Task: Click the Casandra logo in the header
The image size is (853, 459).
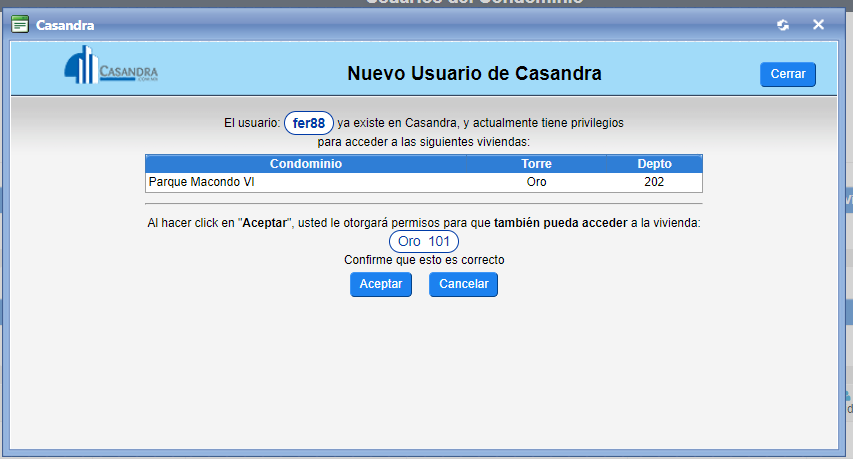Action: 111,65
